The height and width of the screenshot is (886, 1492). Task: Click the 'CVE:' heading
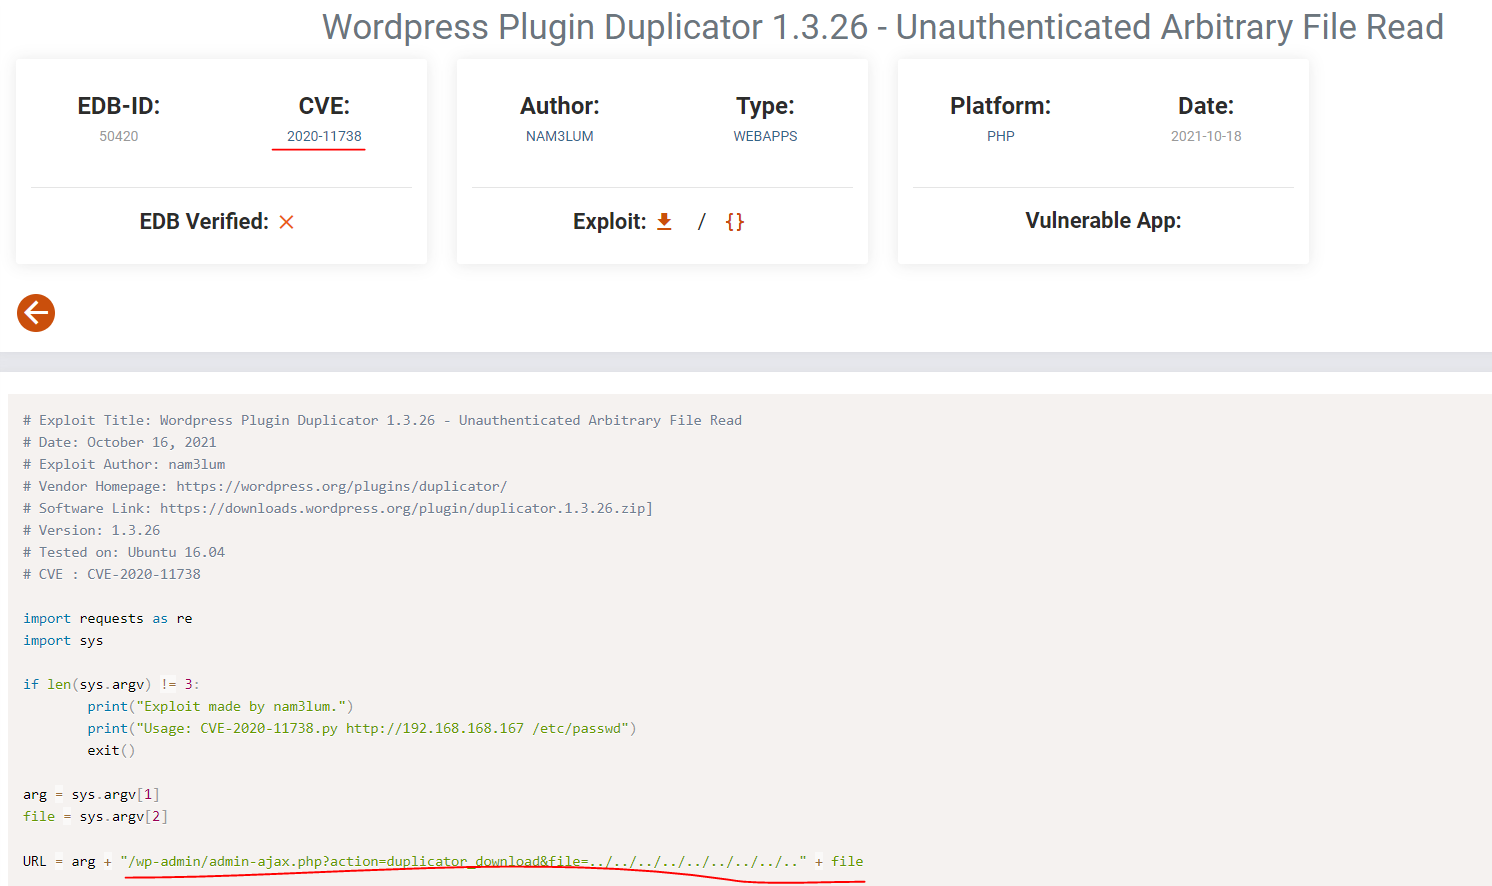[324, 106]
